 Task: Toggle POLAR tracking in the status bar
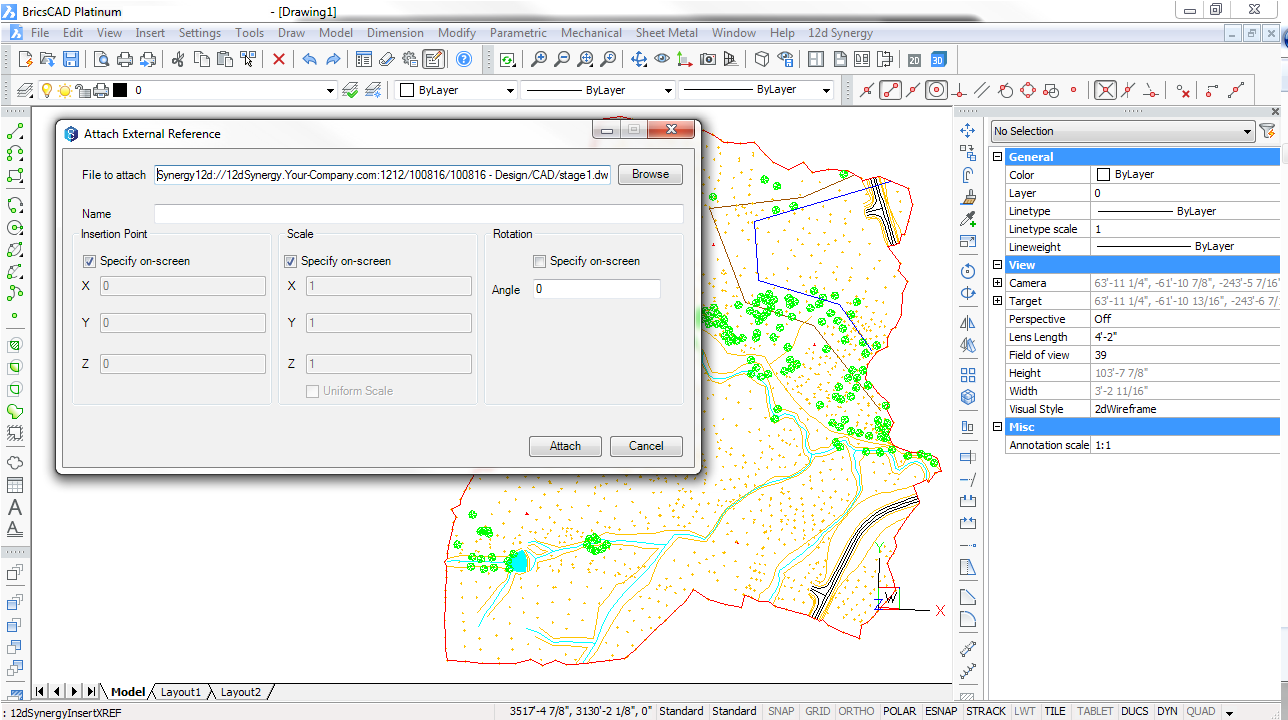[899, 711]
